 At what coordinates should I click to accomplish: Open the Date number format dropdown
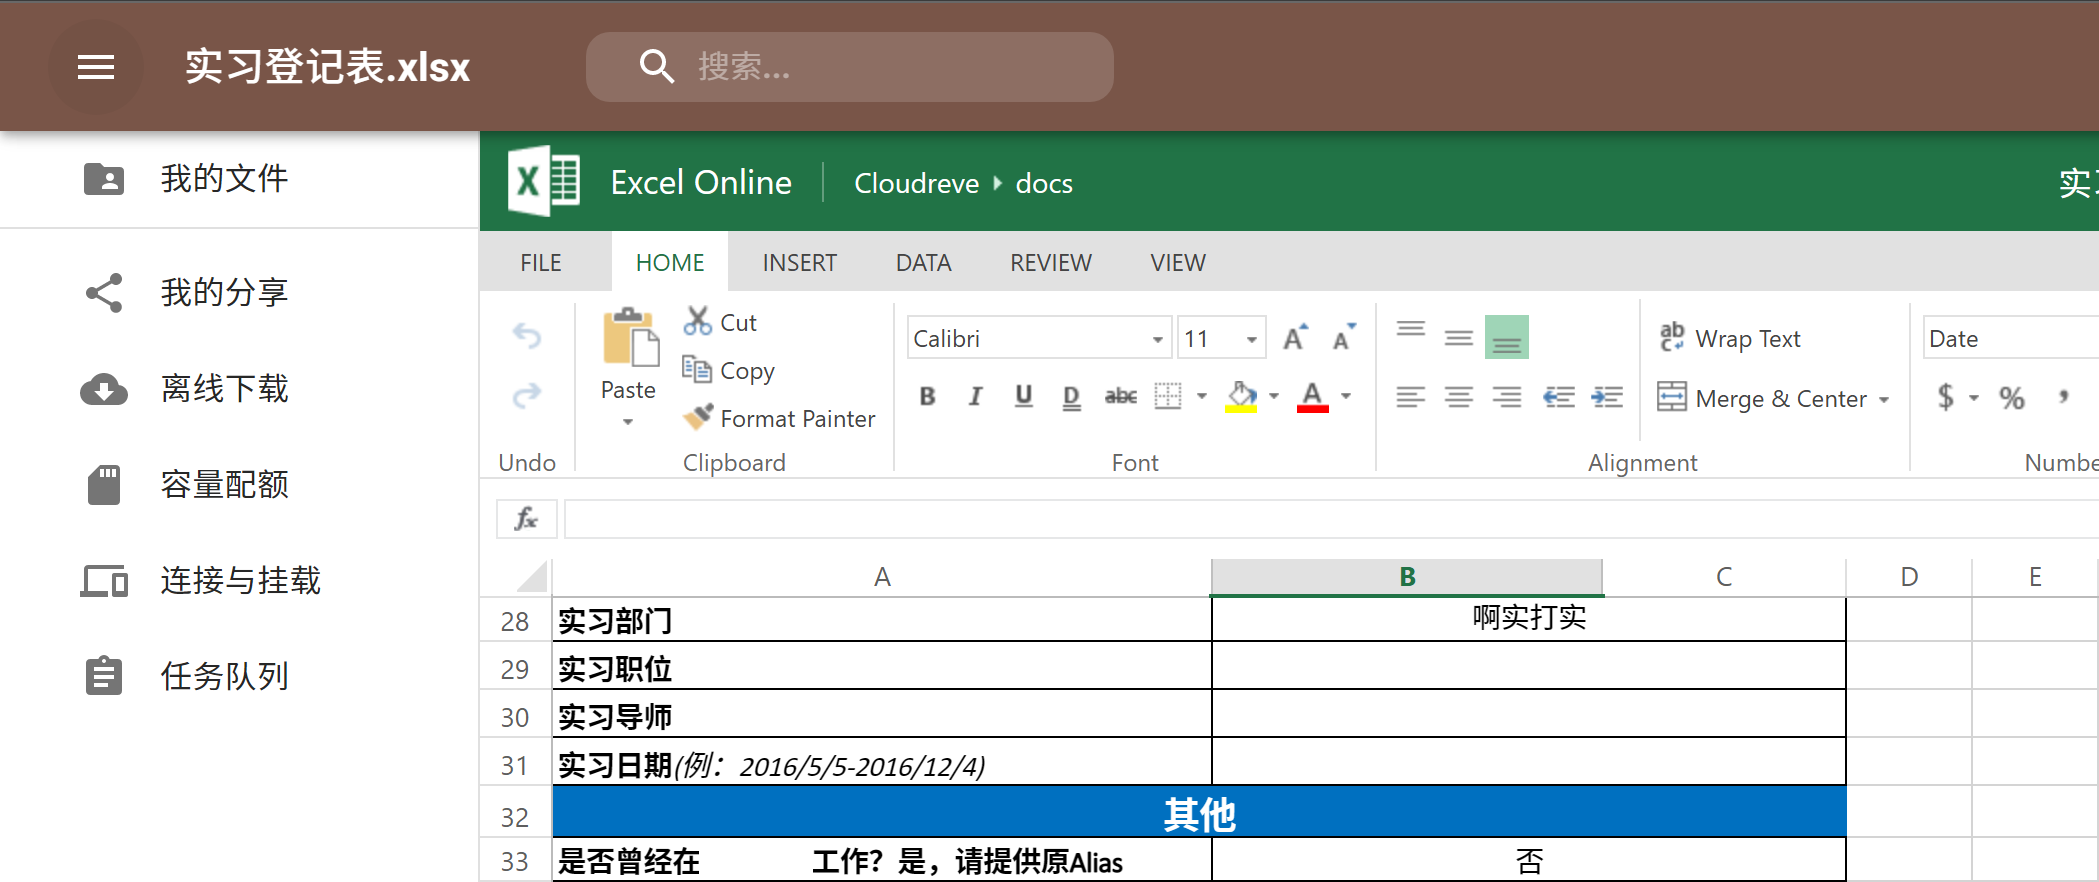click(2010, 338)
